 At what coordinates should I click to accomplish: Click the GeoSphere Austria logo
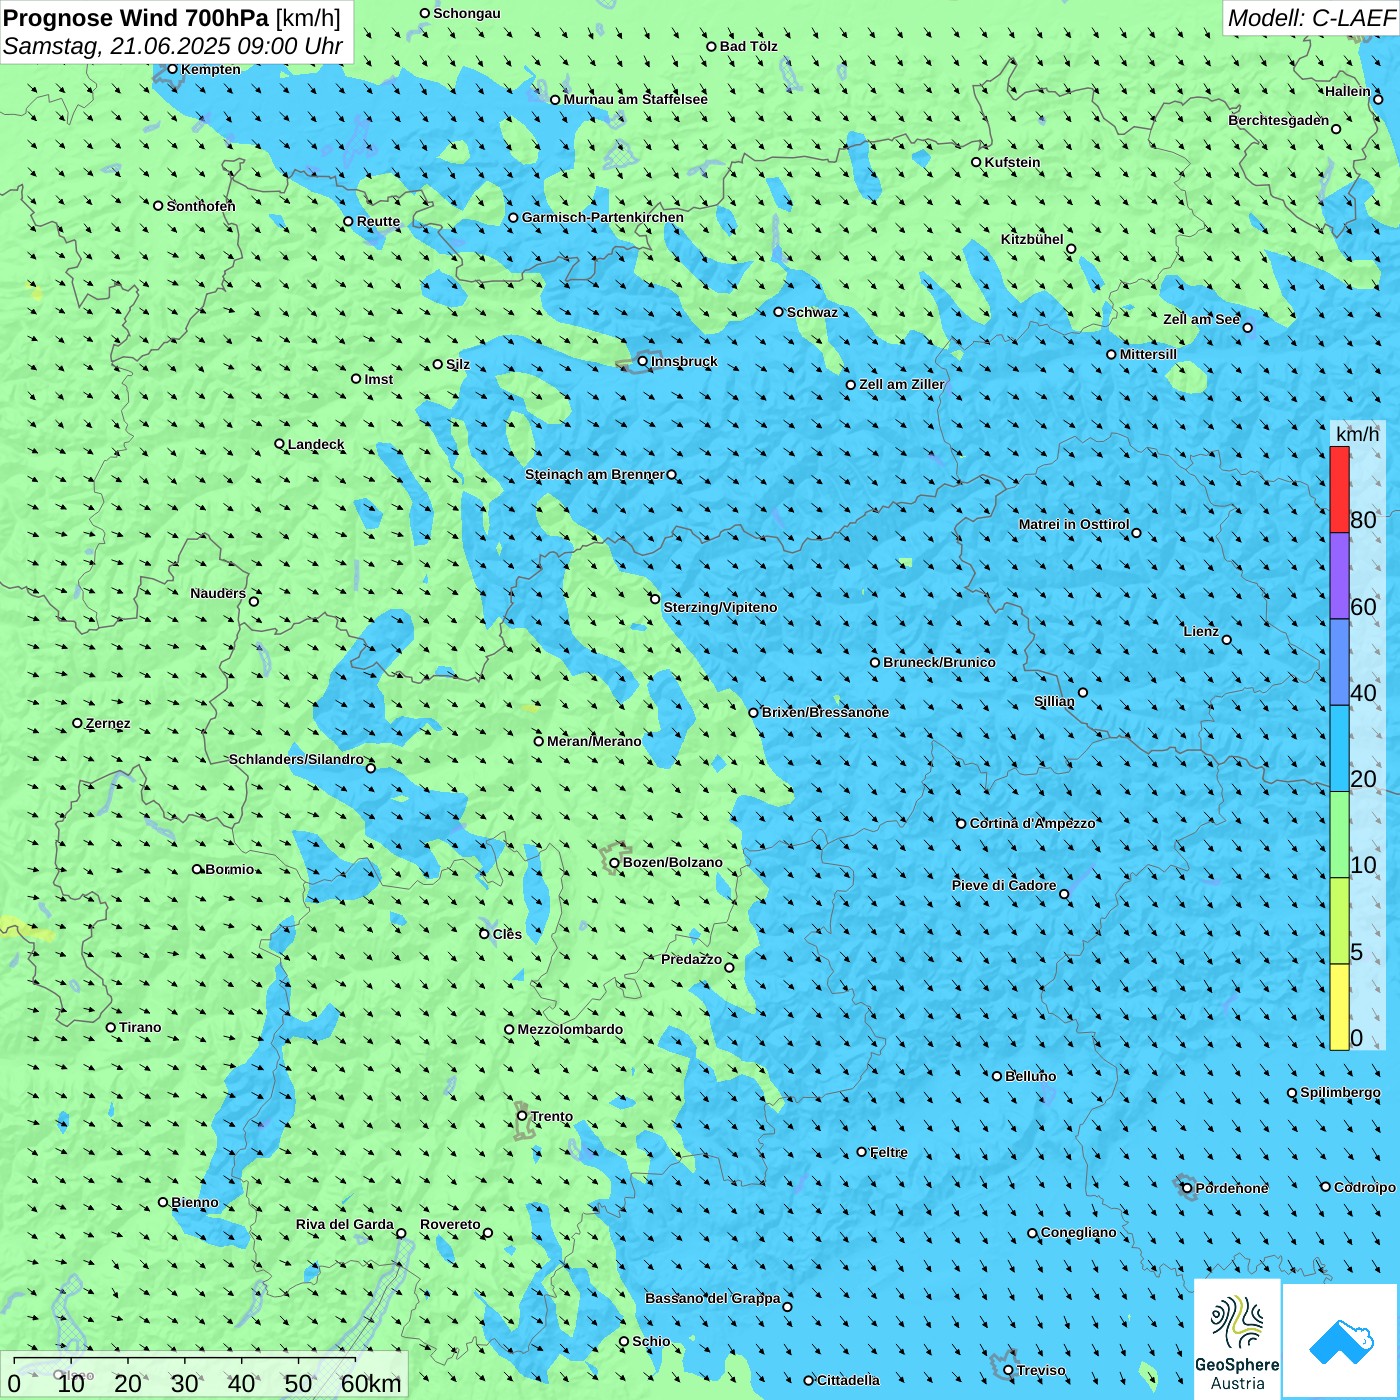[x=1237, y=1338]
